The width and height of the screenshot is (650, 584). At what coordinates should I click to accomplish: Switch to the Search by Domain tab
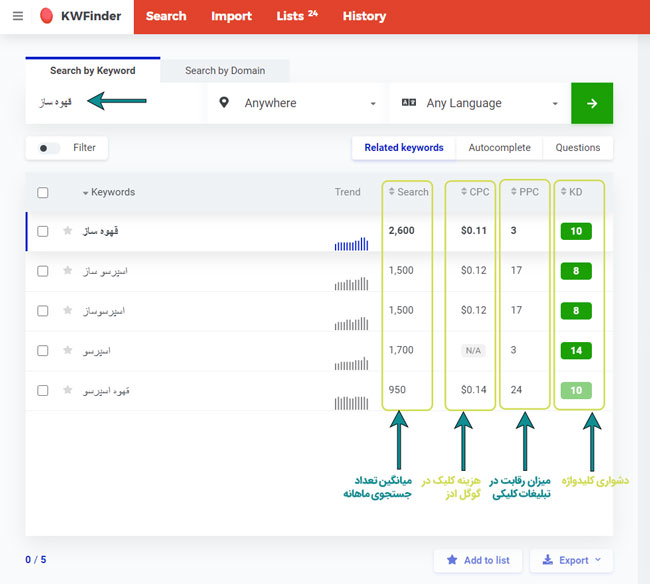pos(225,71)
